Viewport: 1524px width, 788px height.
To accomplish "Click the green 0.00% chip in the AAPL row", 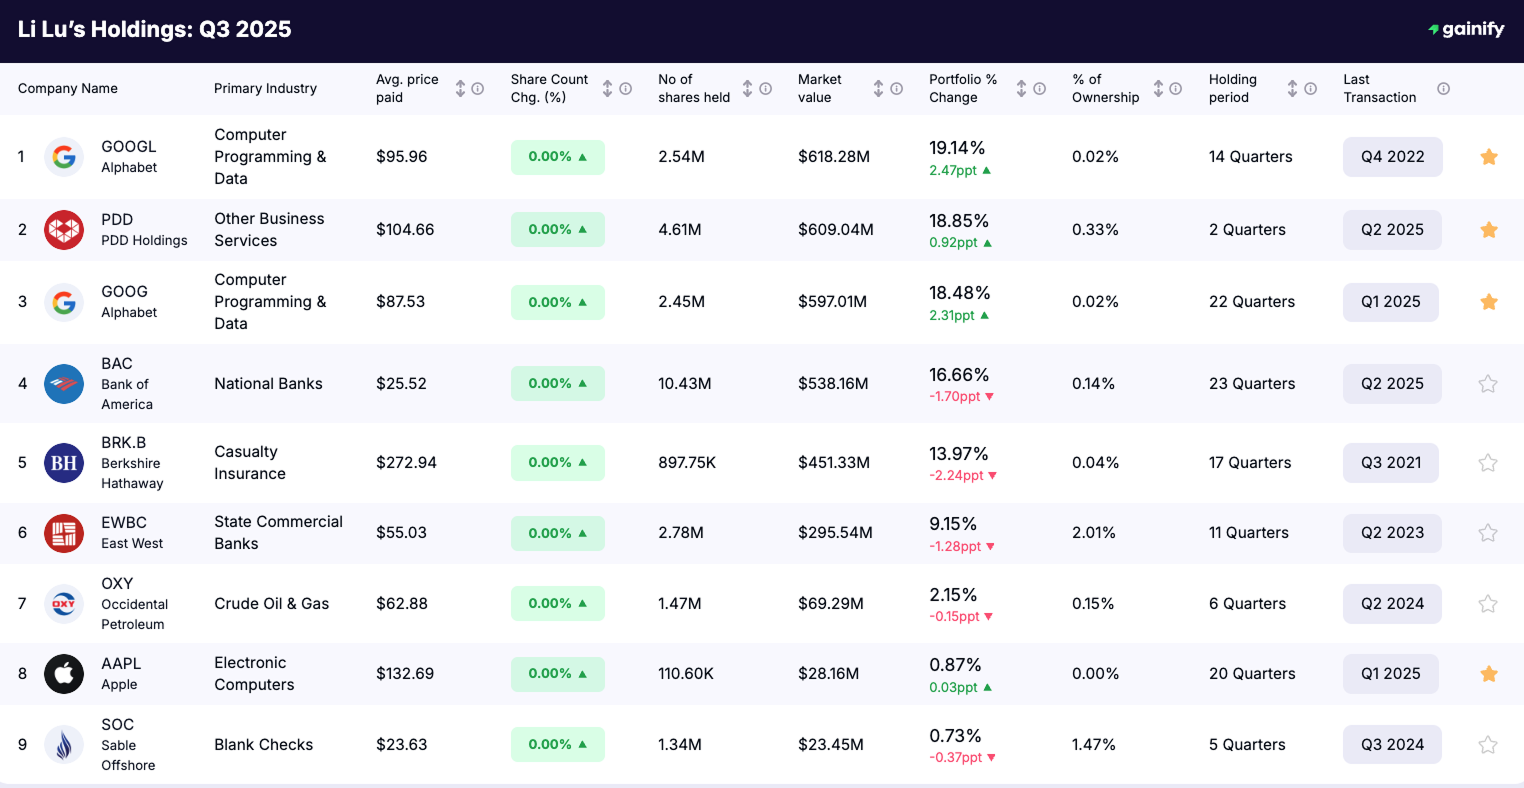I will click(x=558, y=673).
